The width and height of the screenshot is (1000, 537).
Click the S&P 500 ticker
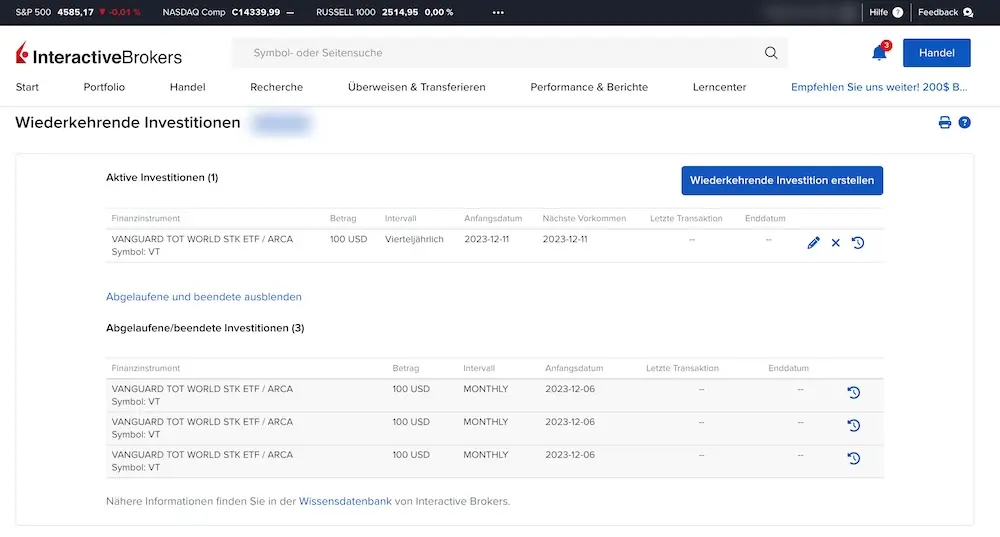pyautogui.click(x=78, y=12)
